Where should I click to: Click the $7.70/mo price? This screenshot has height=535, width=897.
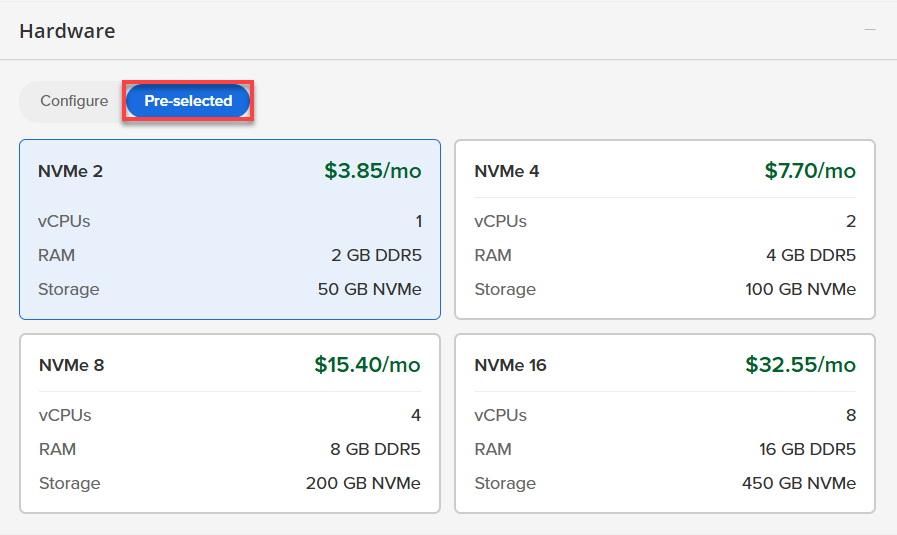coord(810,171)
